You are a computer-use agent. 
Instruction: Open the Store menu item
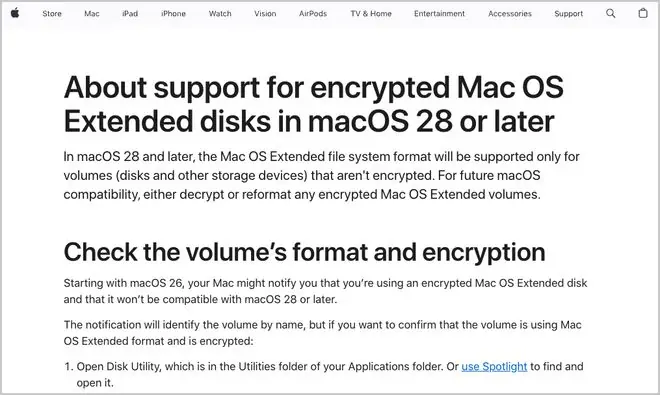(x=52, y=13)
